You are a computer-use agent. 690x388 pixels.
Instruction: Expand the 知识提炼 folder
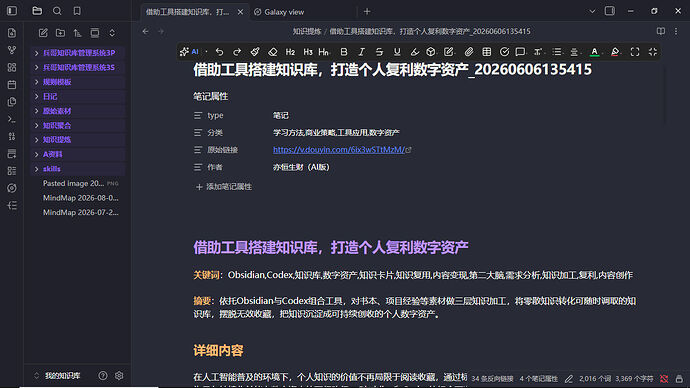(78, 139)
